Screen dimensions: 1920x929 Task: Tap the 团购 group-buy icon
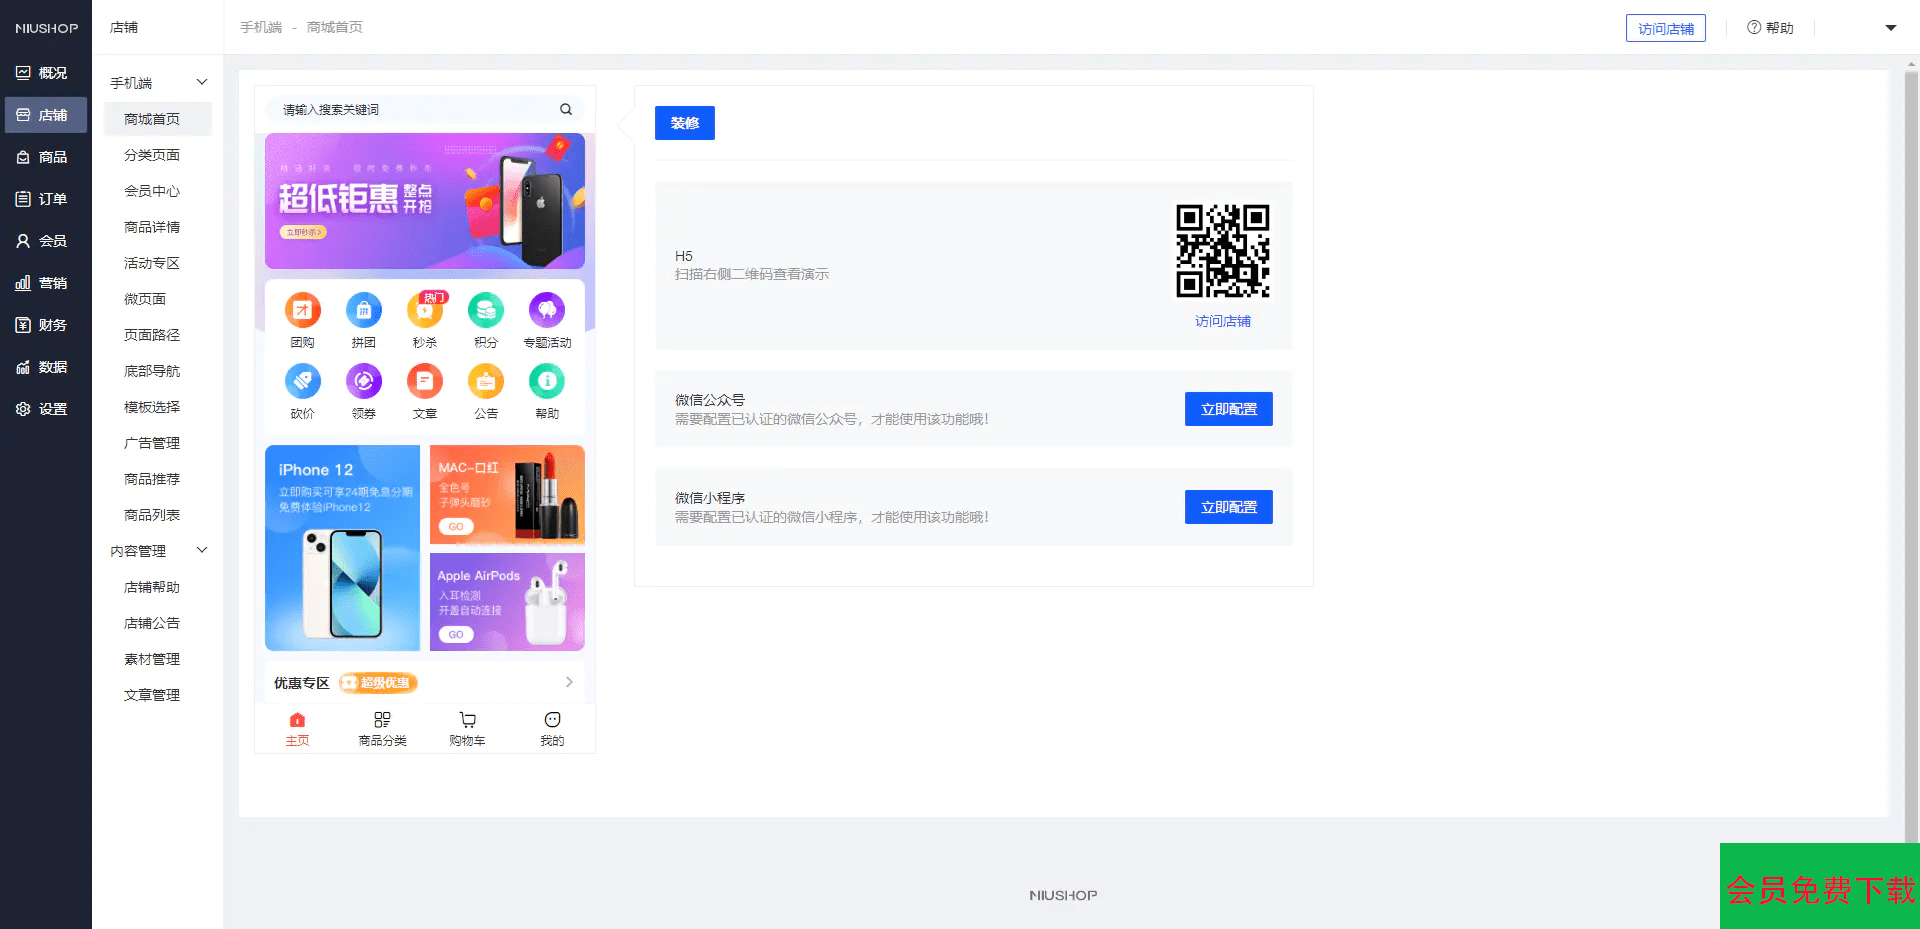click(302, 311)
